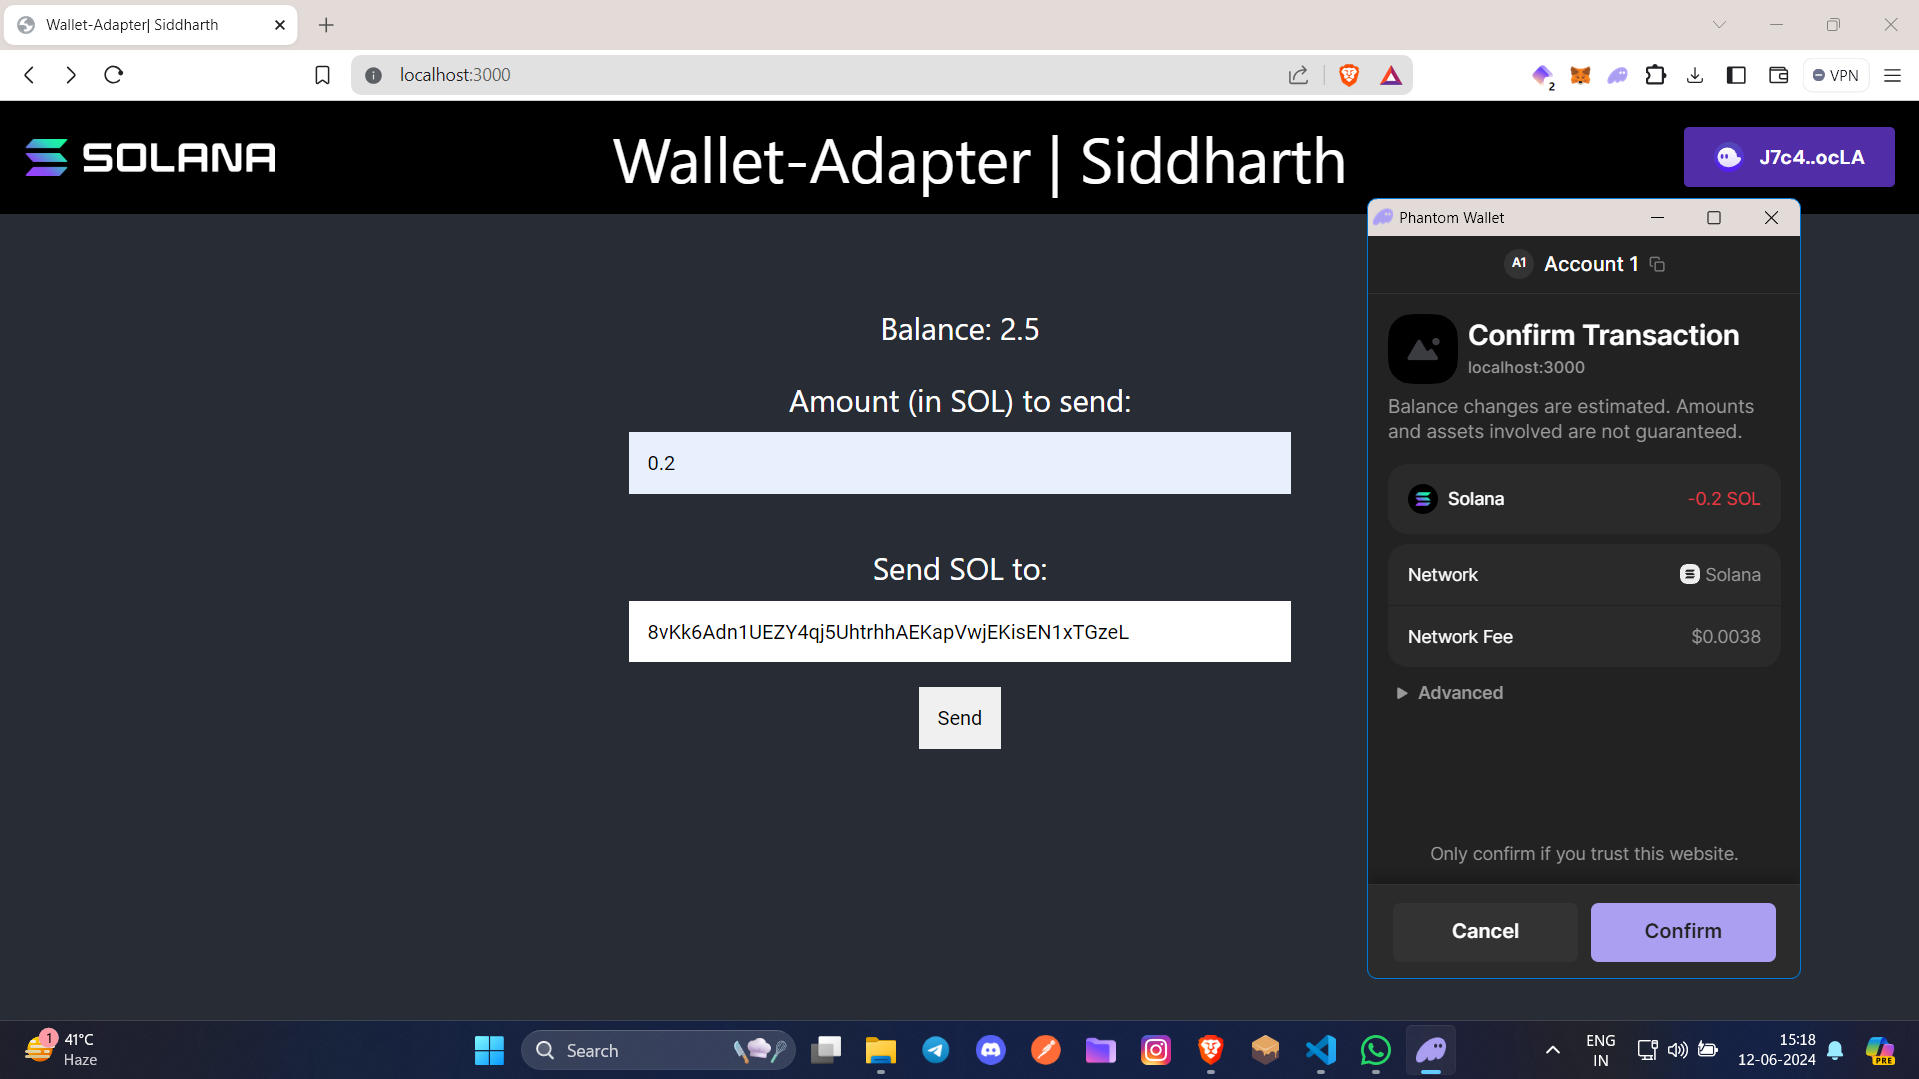This screenshot has width=1919, height=1079.
Task: Open Instagram from taskbar
Action: click(1155, 1050)
